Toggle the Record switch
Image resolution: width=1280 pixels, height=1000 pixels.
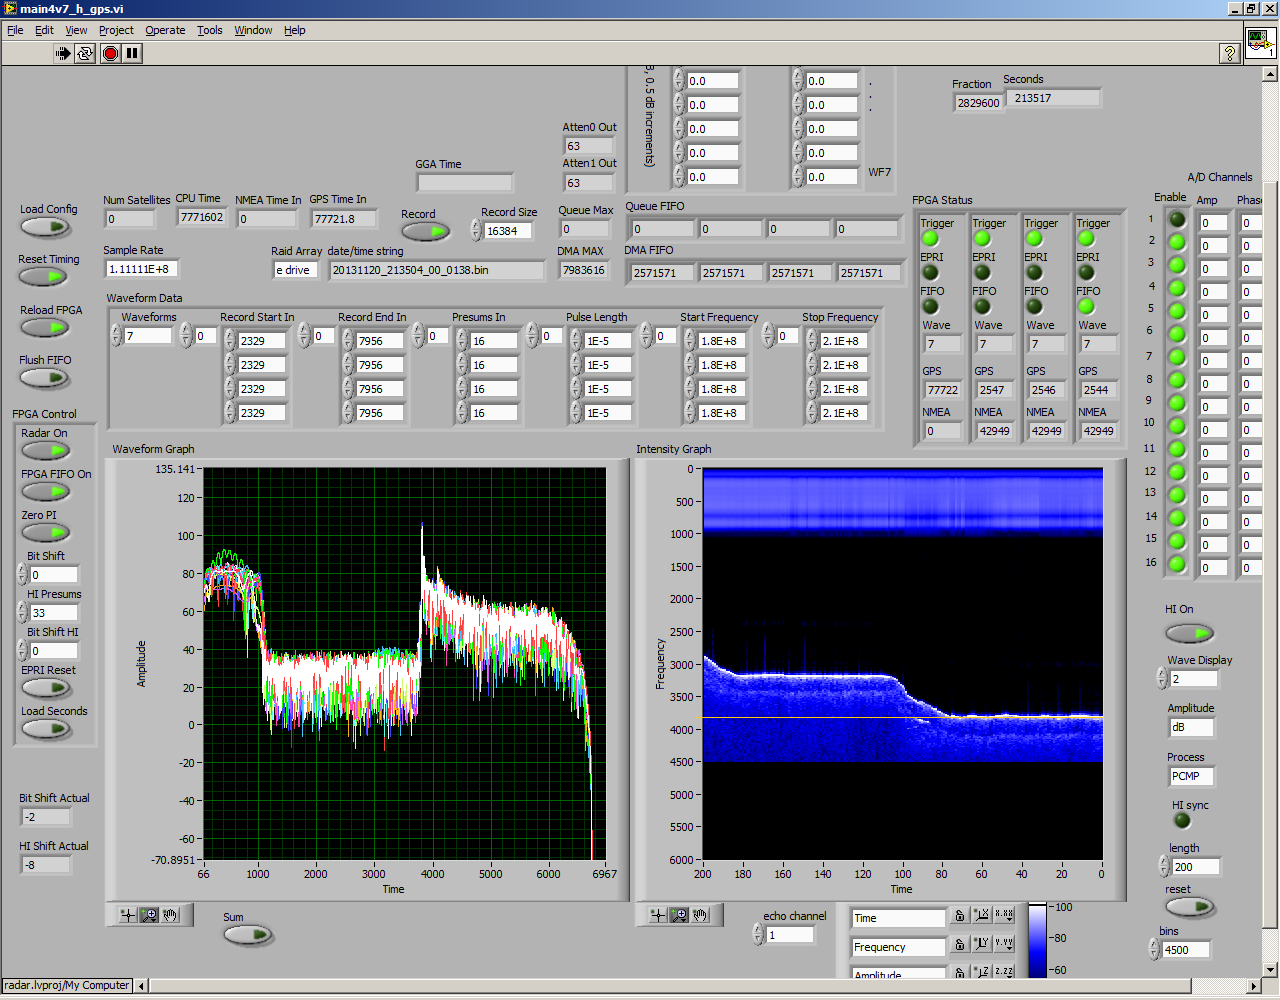click(426, 232)
